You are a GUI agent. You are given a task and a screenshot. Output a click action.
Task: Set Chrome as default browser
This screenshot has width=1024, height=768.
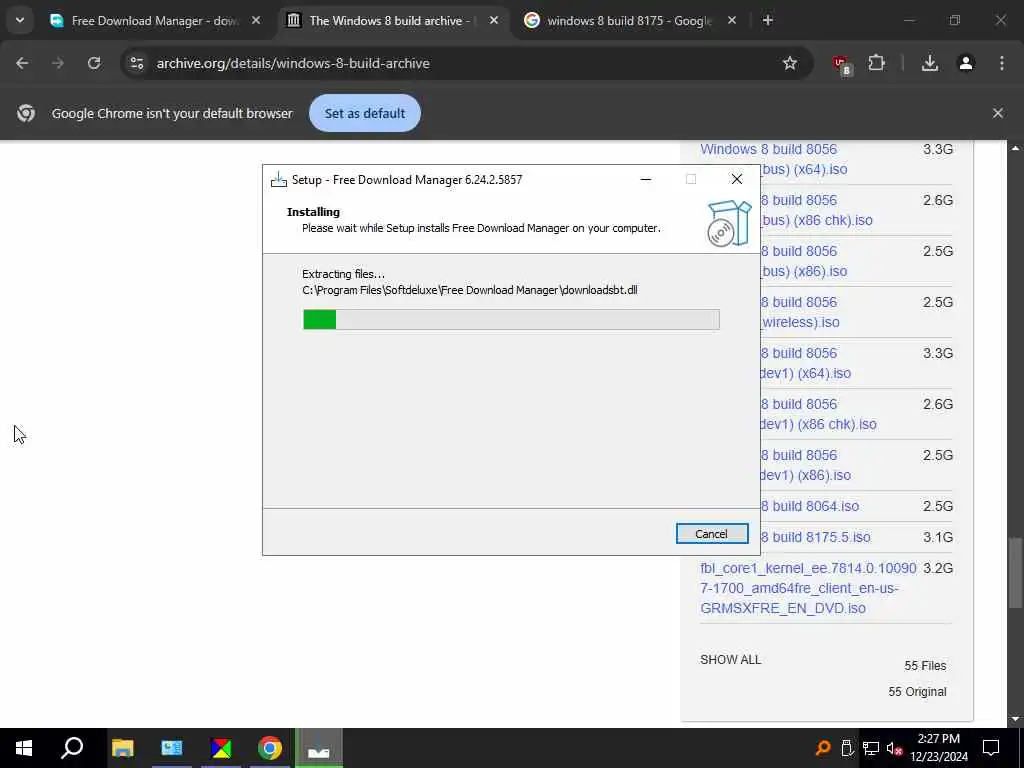coord(364,113)
